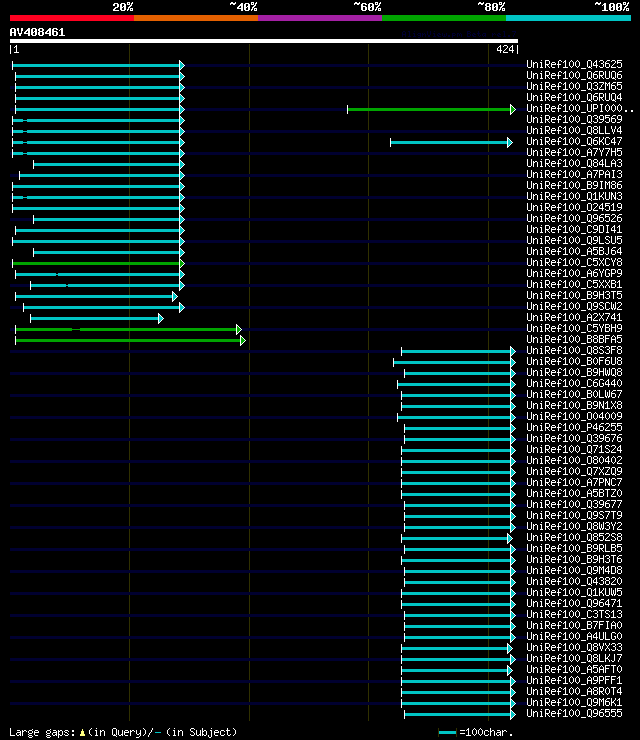640x740 pixels.
Task: Click the green alignment bar in the UniRef100_C5YBH9 row
Action: tap(128, 329)
